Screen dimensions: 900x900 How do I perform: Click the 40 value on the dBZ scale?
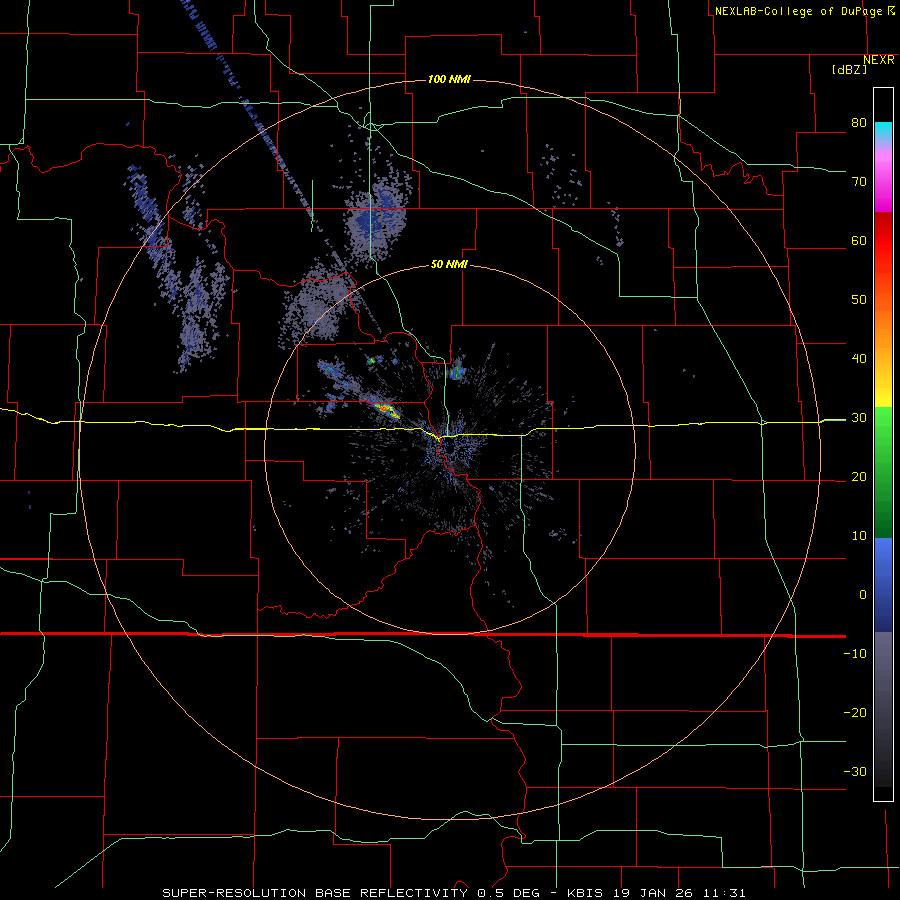859,359
